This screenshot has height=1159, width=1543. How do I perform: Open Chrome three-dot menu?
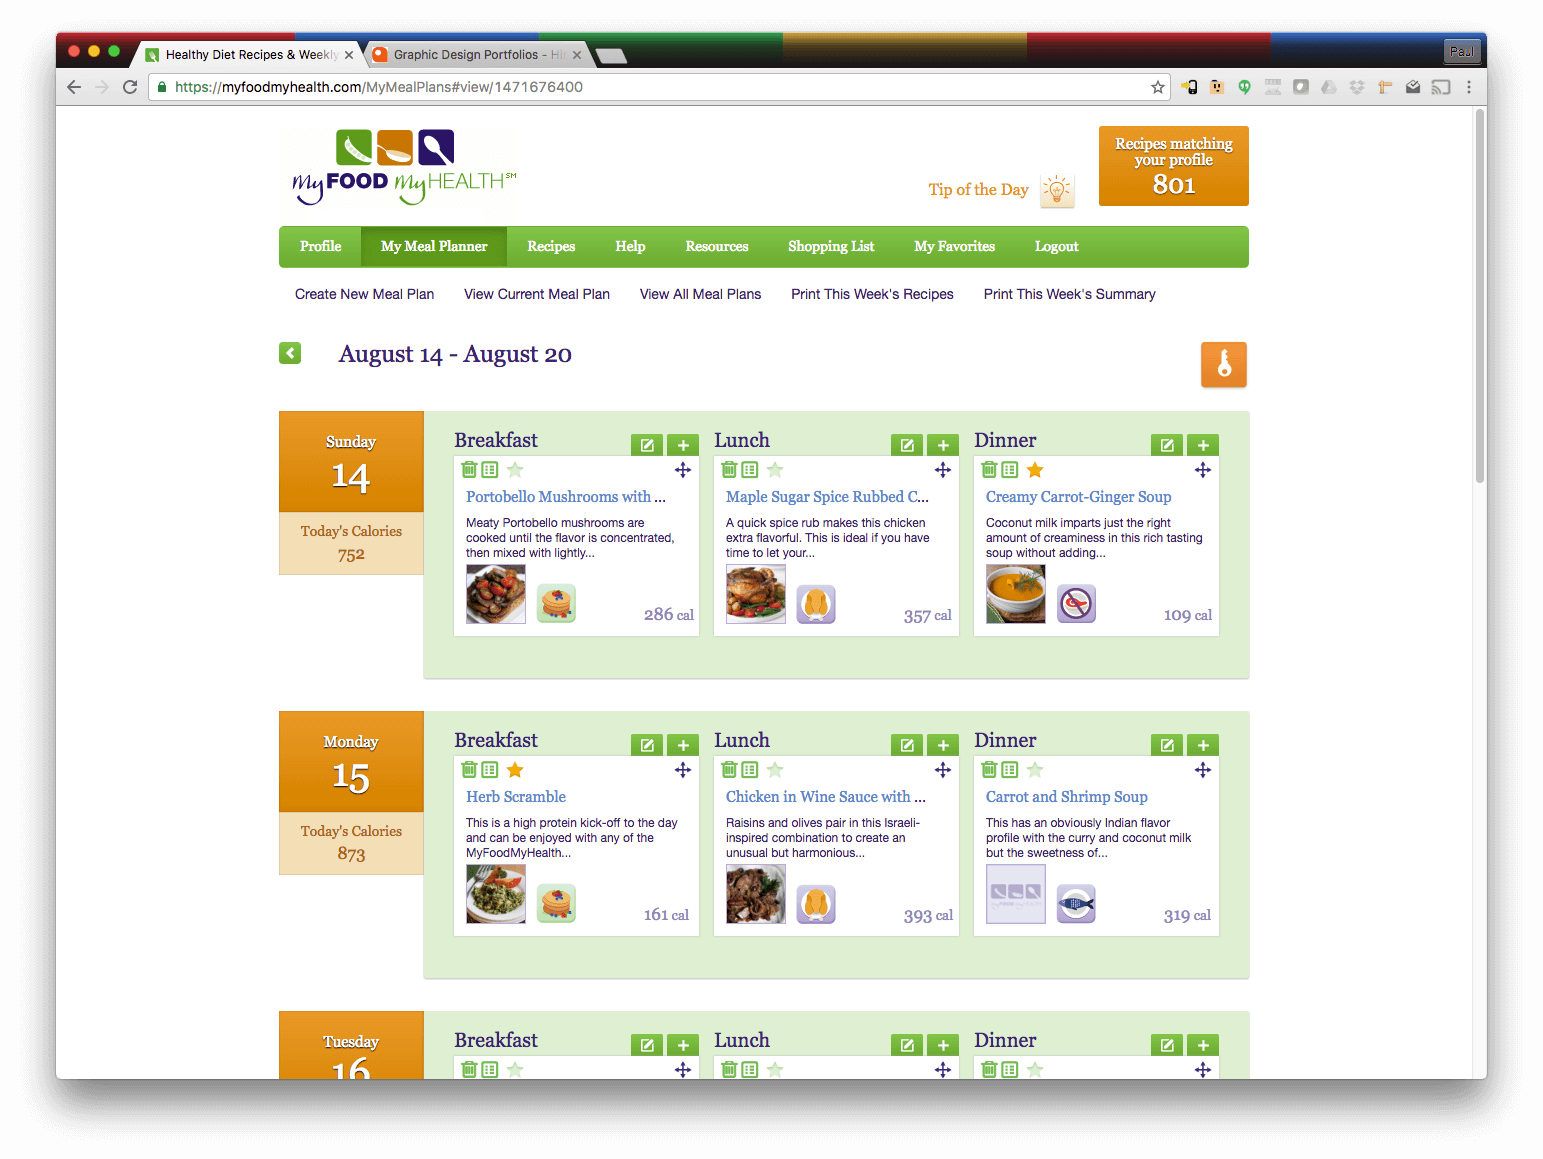(1468, 87)
